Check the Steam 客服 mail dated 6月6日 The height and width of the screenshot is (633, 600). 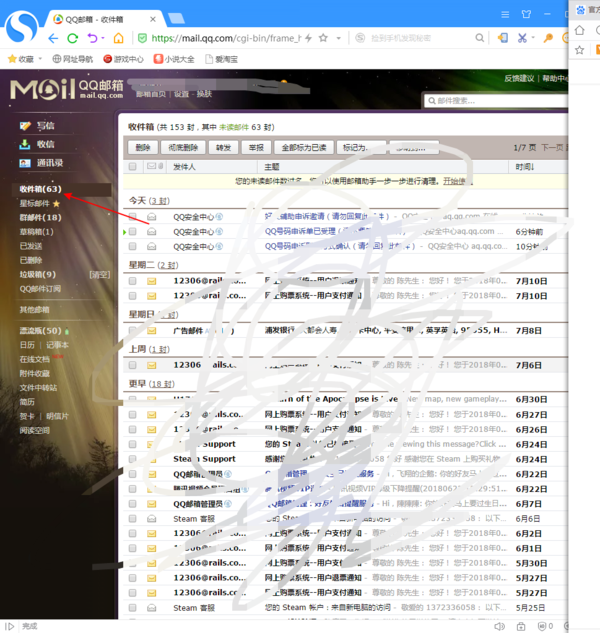tap(132, 519)
